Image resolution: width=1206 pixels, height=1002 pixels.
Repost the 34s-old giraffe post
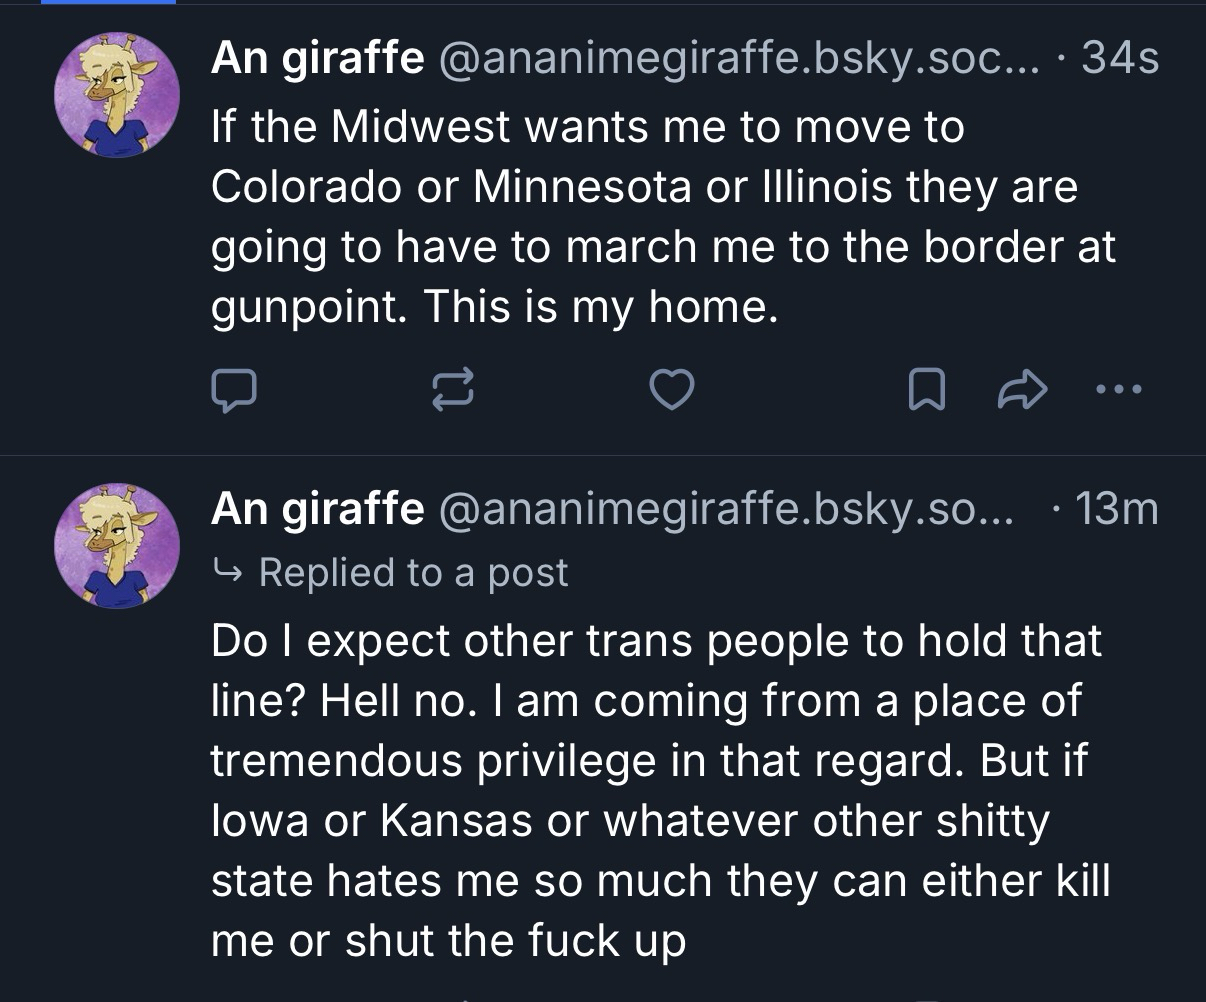click(452, 389)
